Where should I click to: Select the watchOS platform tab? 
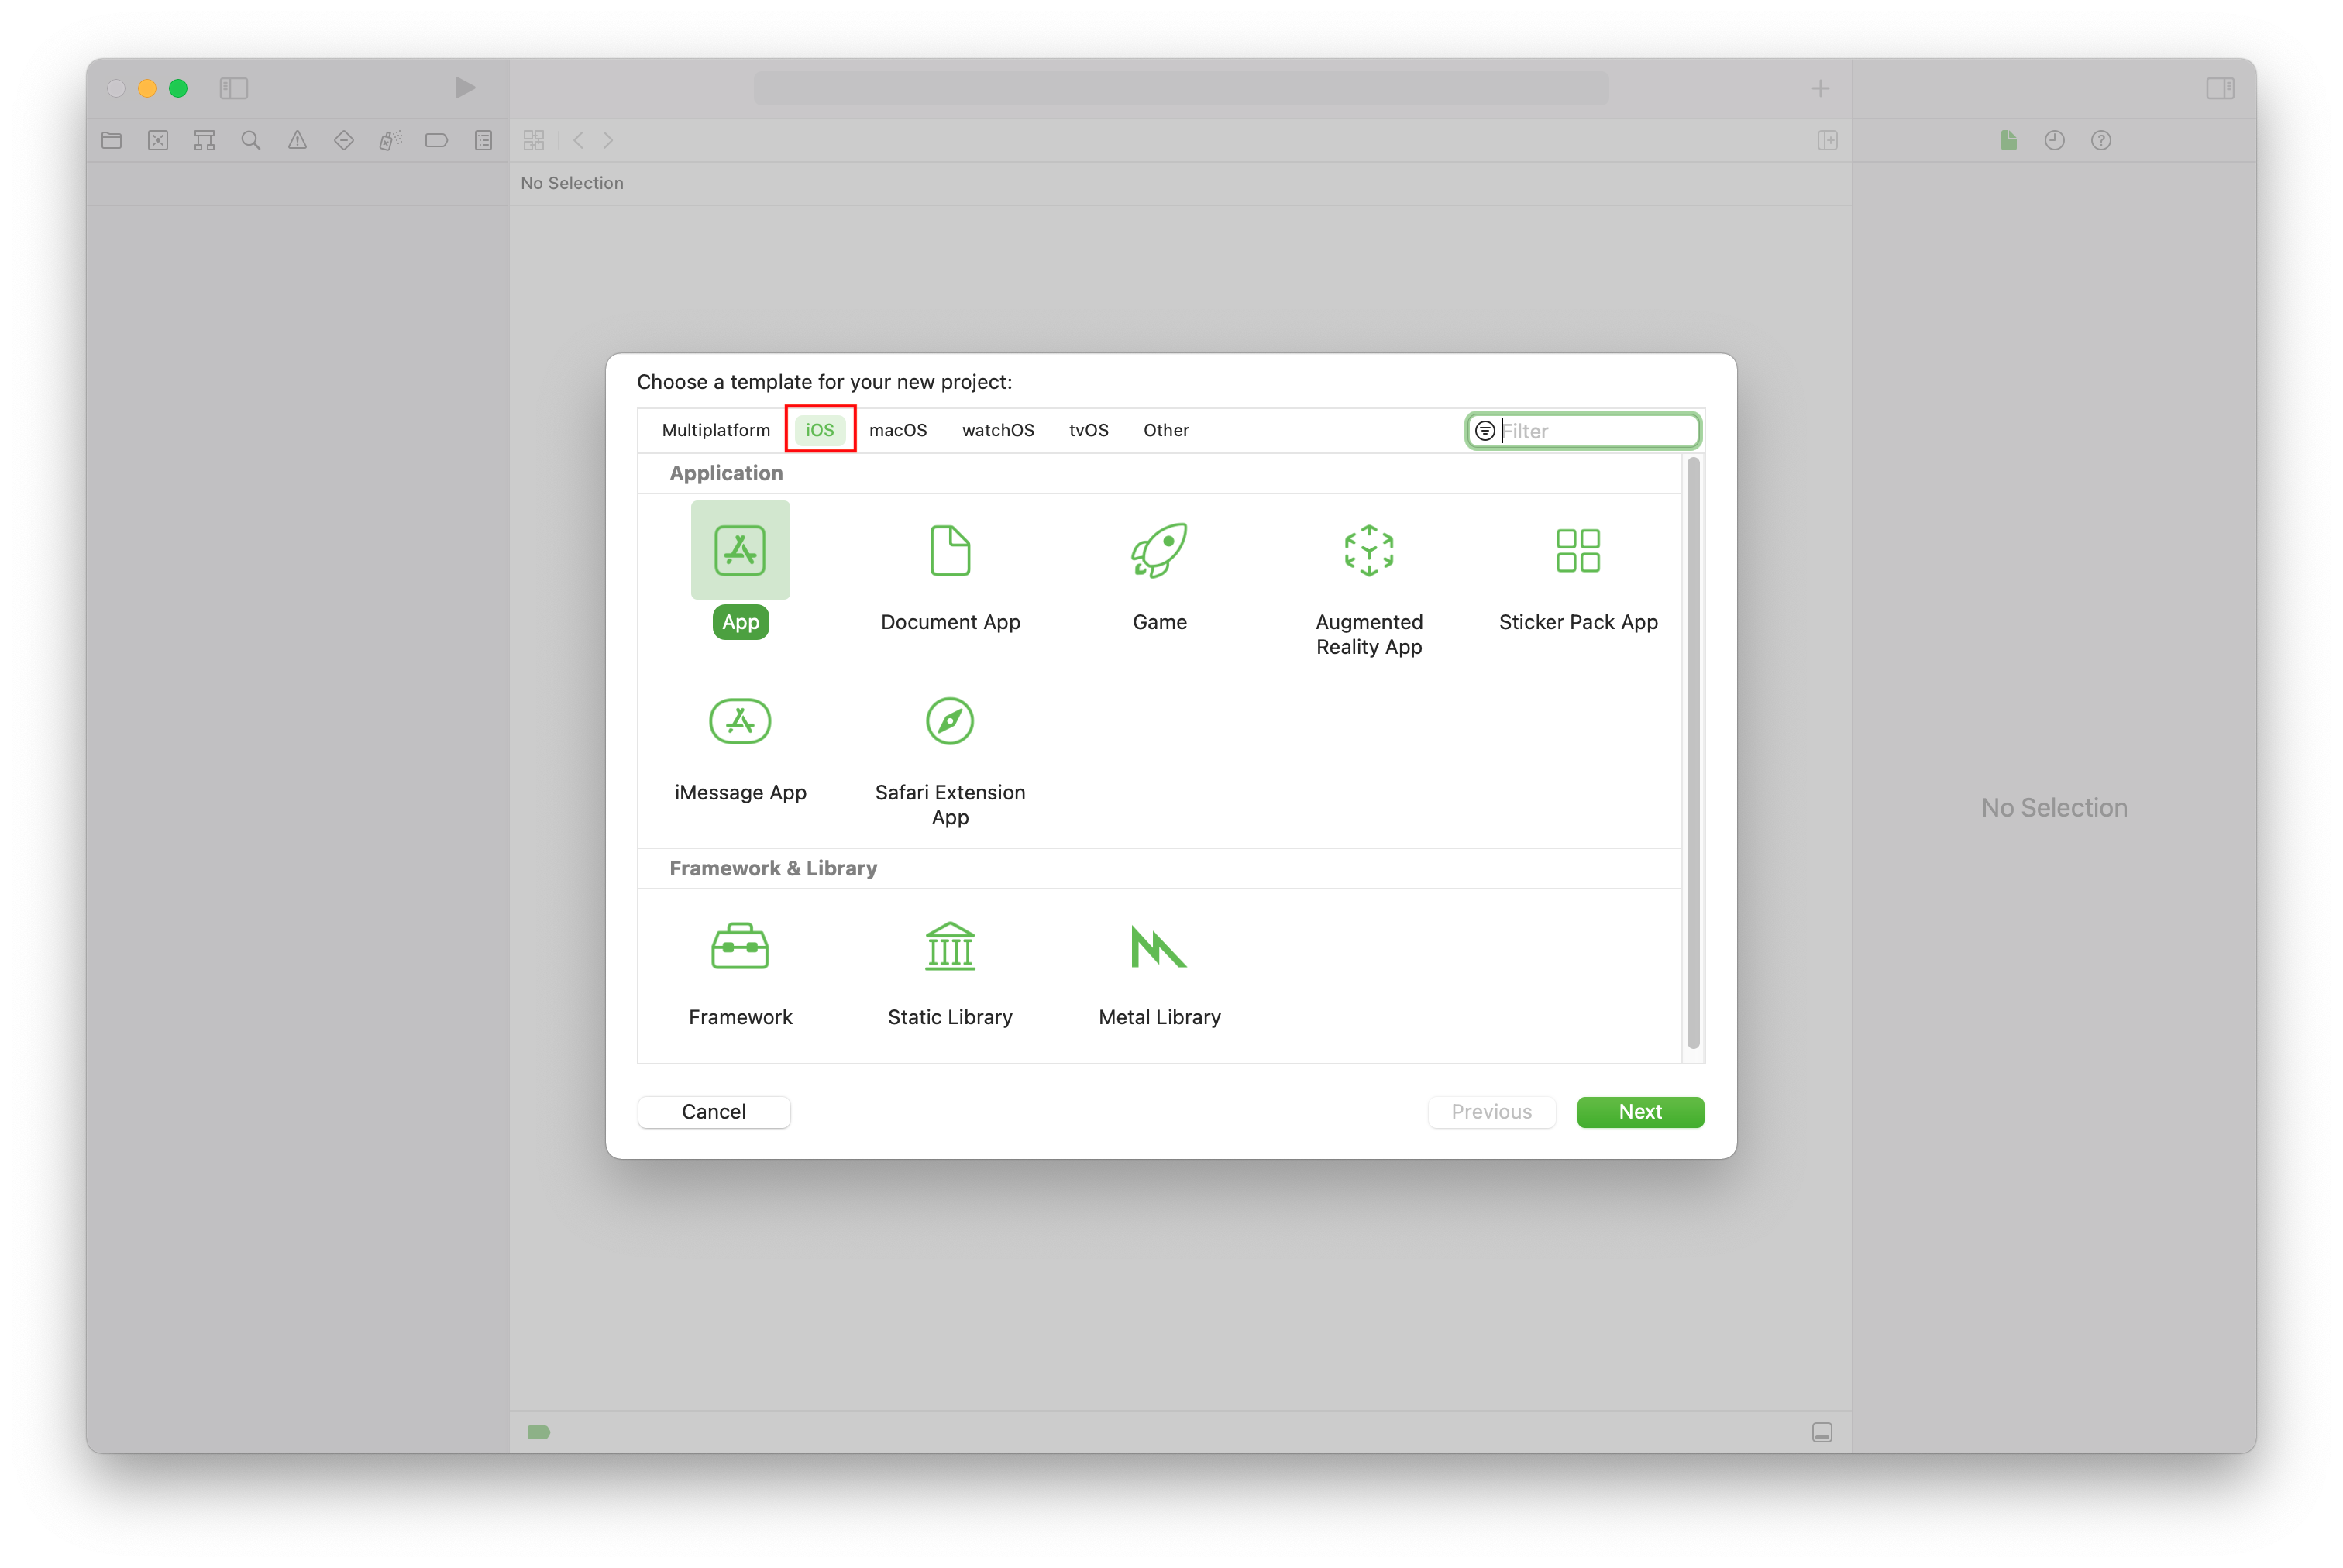coord(996,428)
